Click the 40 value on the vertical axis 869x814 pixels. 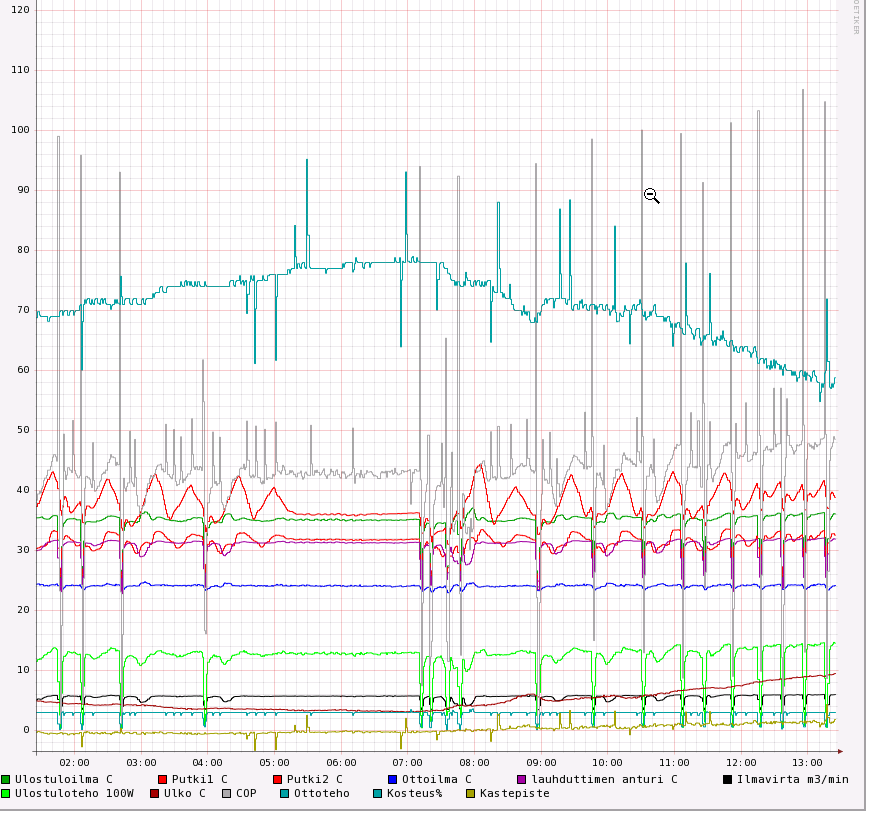[x=23, y=490]
